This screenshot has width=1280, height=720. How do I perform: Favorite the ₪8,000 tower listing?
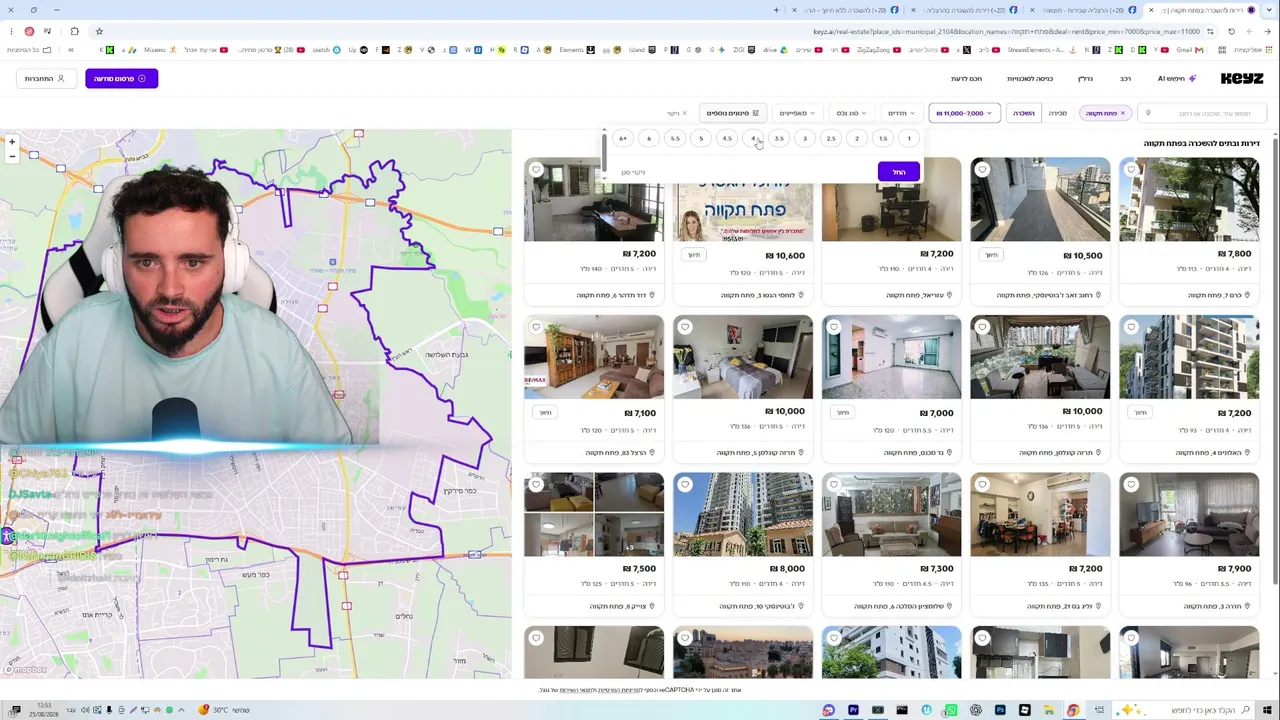pyautogui.click(x=685, y=485)
